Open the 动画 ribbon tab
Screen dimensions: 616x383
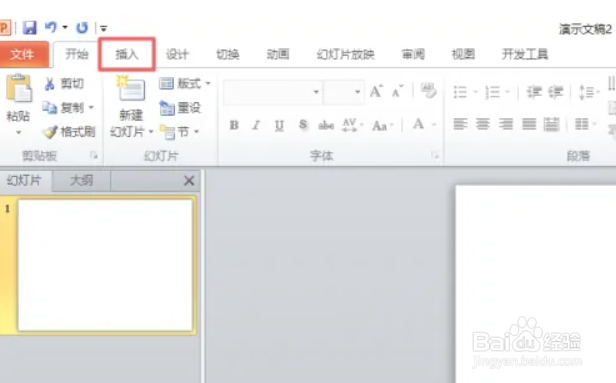278,54
